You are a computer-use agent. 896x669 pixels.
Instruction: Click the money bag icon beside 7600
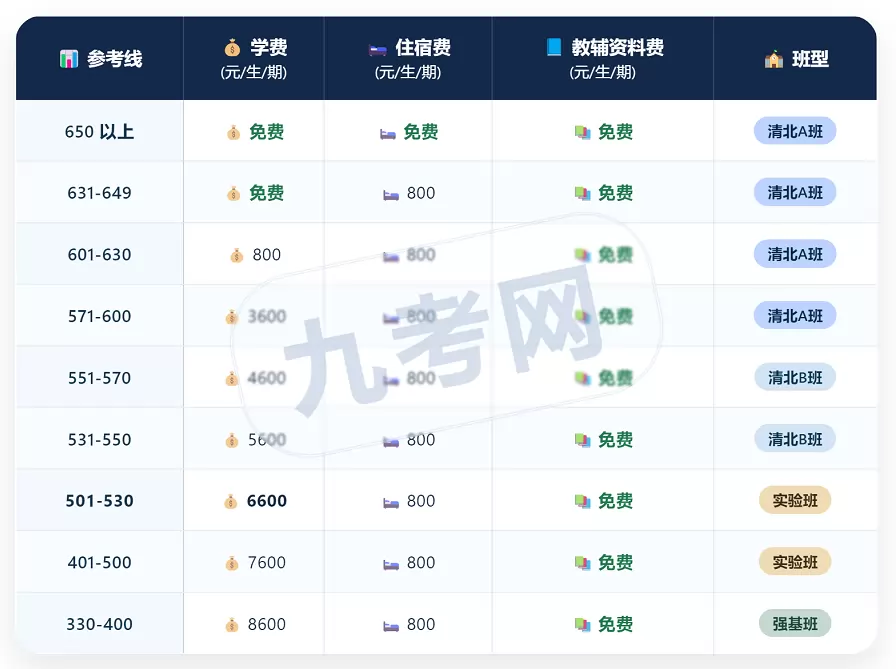tap(231, 563)
